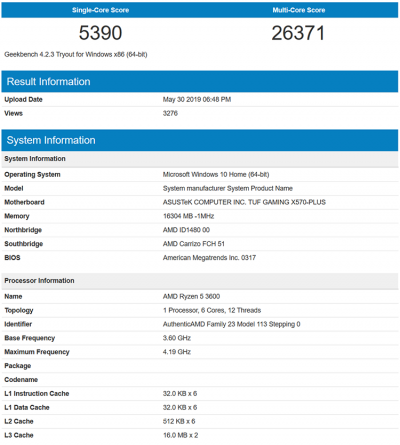Select the Single-Core Score header label
The image size is (400, 445).
100,10
